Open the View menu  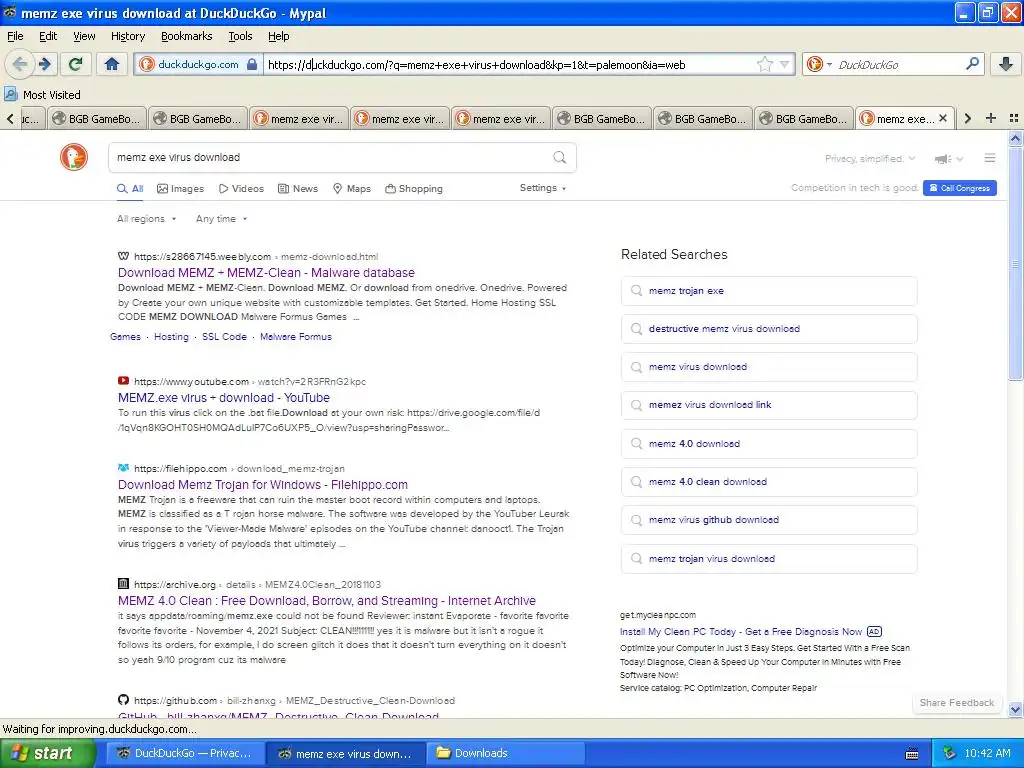[x=84, y=36]
